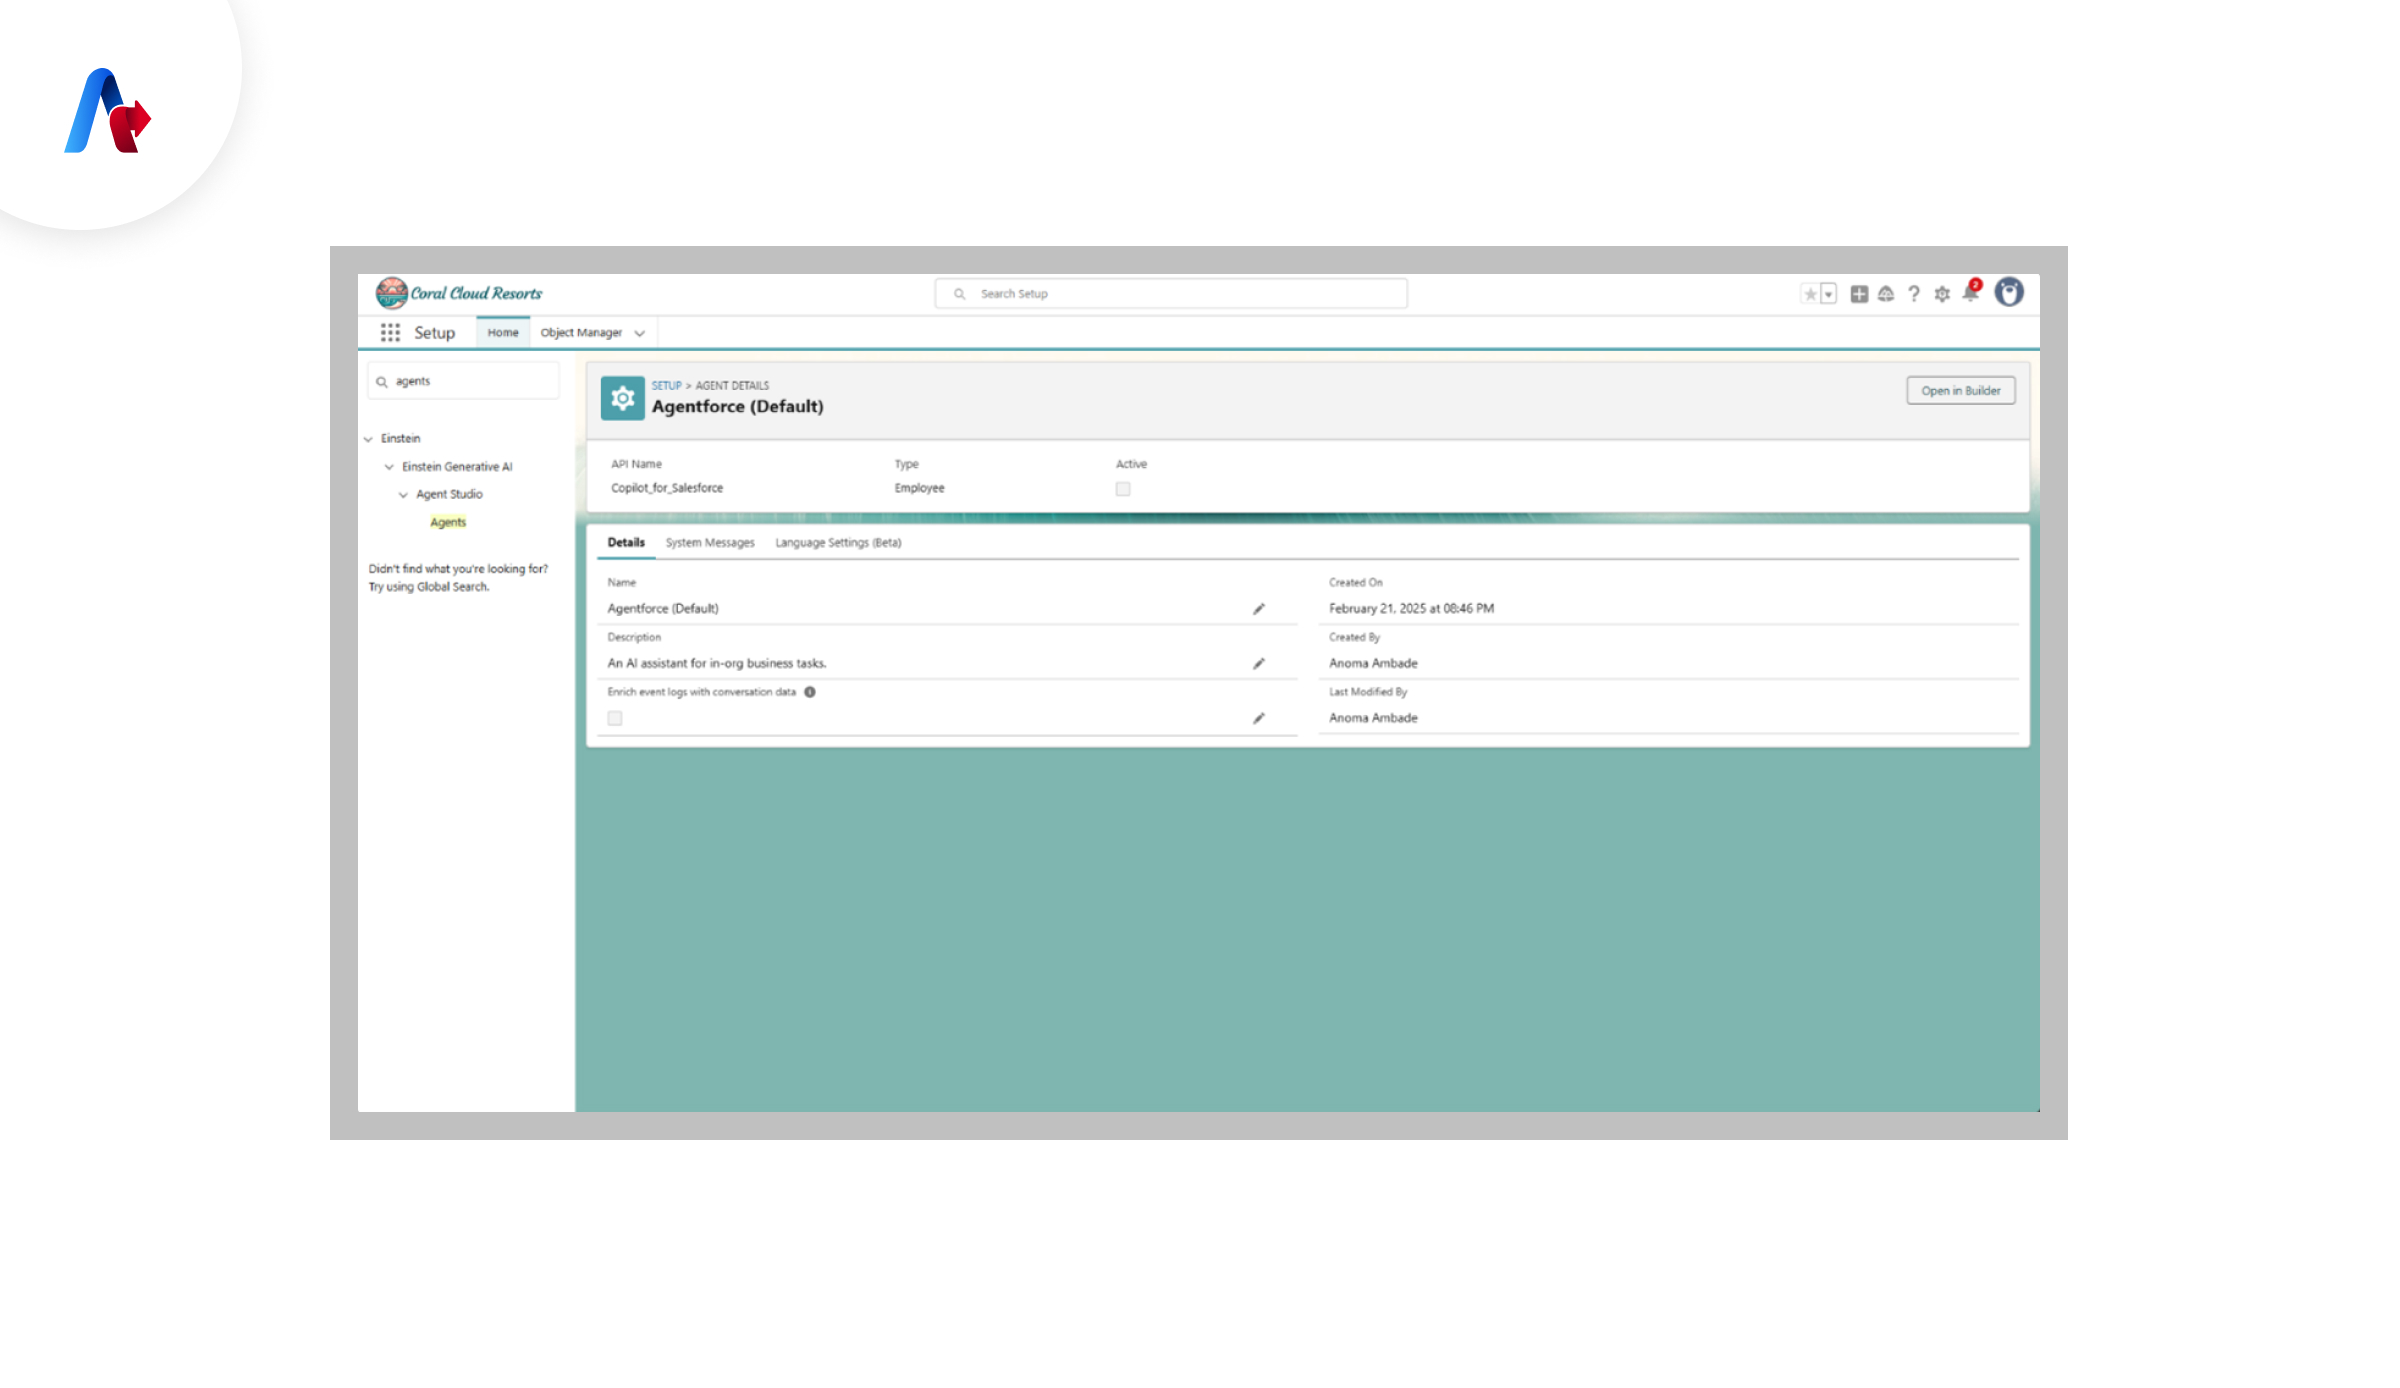This screenshot has width=2400, height=1388.
Task: Focus the Quick Find box containing agents
Action: point(464,382)
